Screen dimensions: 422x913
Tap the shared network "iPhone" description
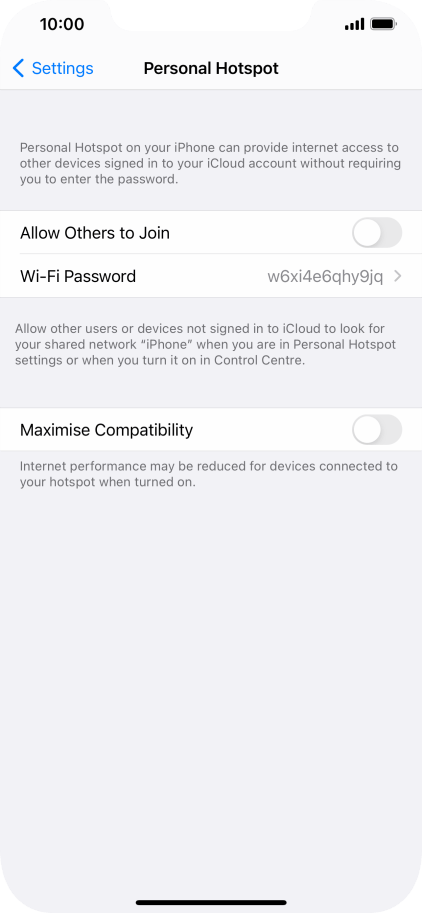(205, 345)
